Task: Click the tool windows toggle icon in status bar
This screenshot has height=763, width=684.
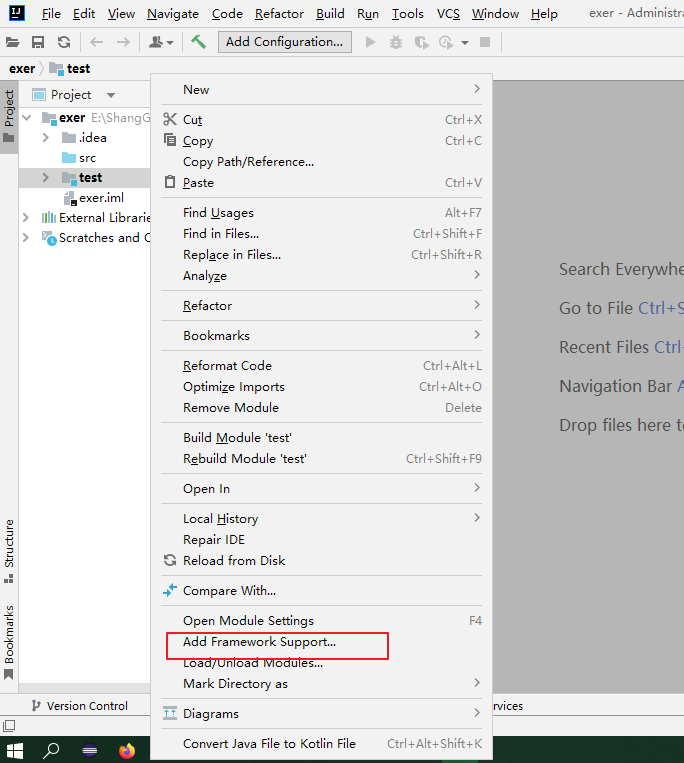Action: [9, 726]
